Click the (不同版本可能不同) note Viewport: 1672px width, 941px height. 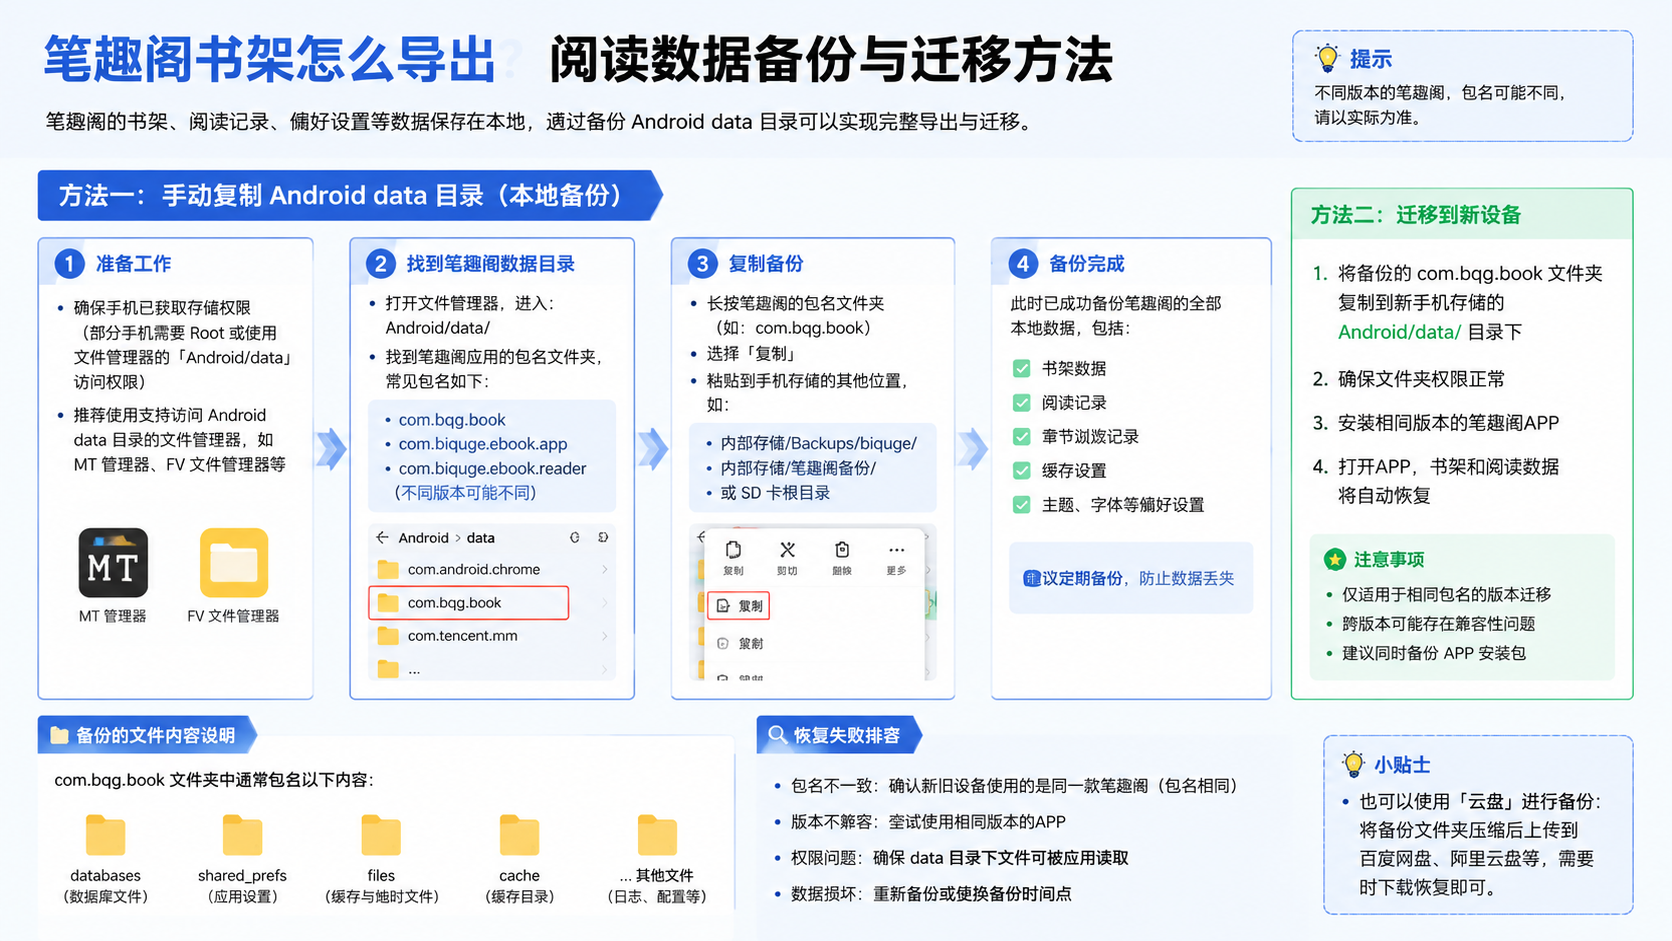(x=465, y=493)
